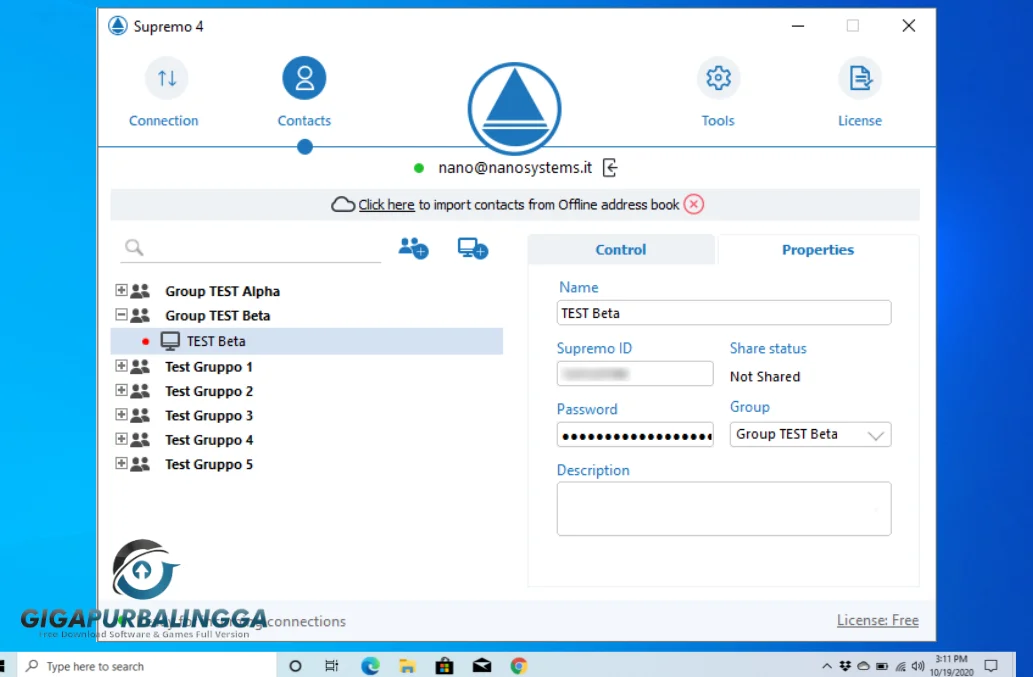Screen dimensions: 1033x677
Task: Click the 'Not Shared' share status text
Action: (x=765, y=377)
